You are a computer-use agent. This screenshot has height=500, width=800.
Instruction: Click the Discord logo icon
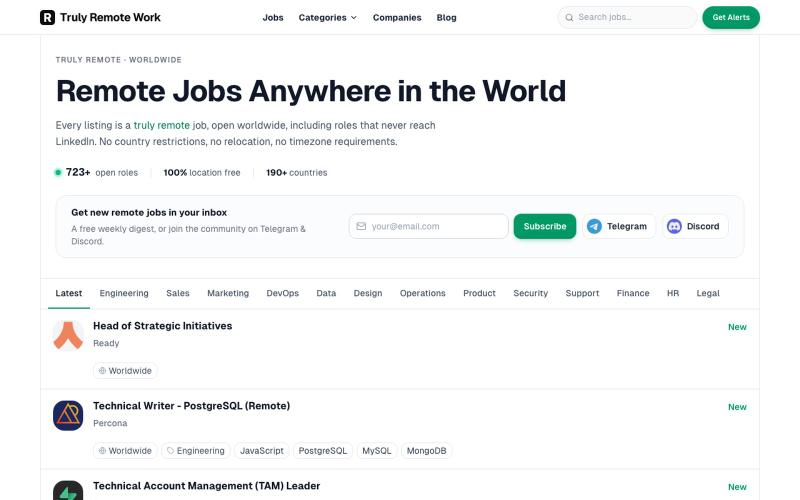(x=674, y=226)
